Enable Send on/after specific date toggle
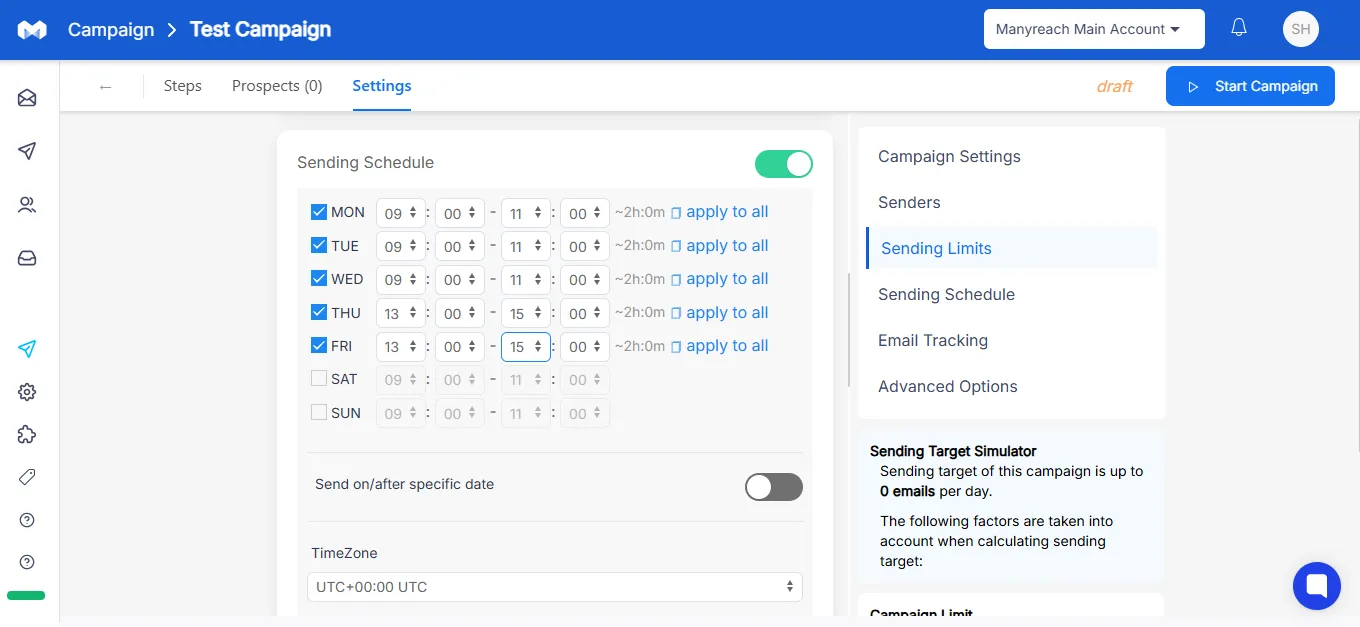 [x=774, y=487]
